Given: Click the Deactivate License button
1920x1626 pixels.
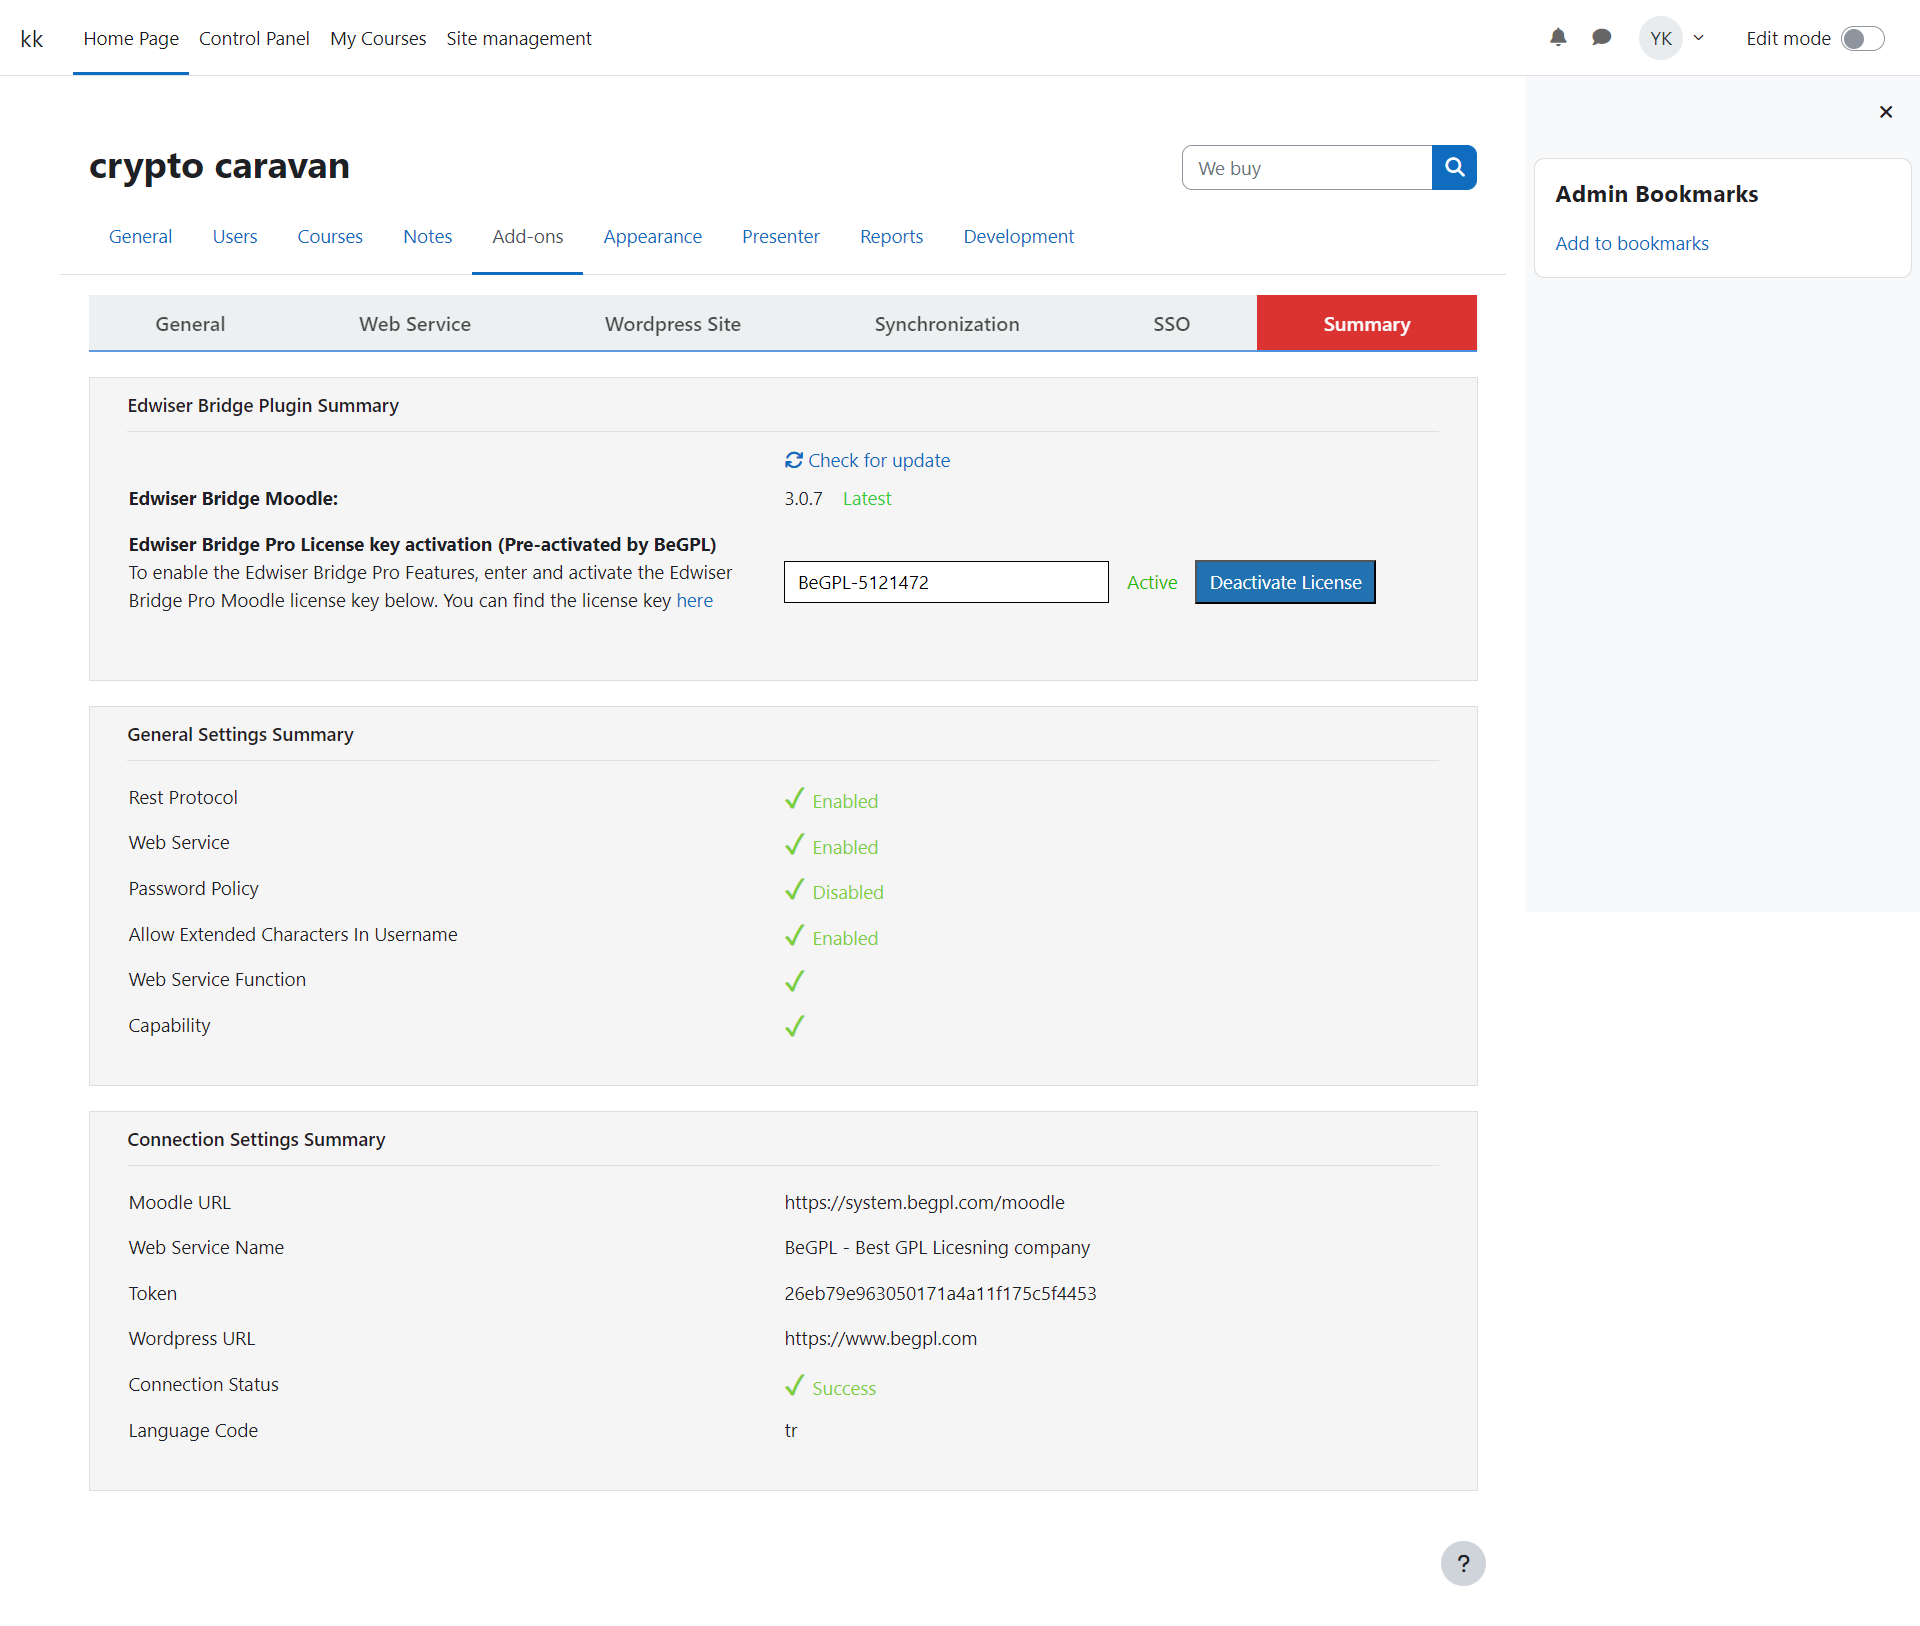Looking at the screenshot, I should [x=1285, y=581].
